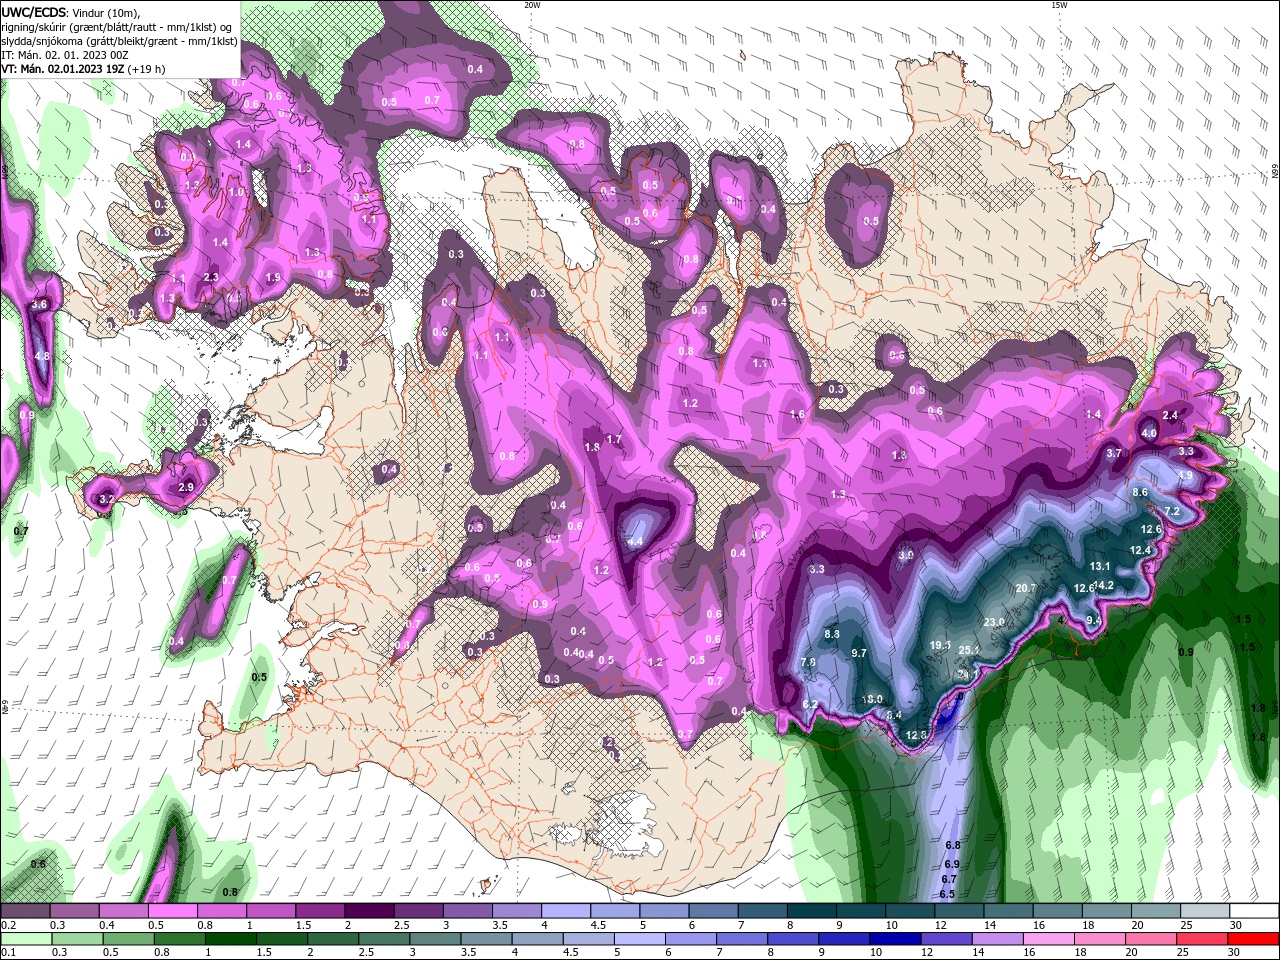Click the 14.2 precipitation value
The height and width of the screenshot is (960, 1280).
point(1103,585)
